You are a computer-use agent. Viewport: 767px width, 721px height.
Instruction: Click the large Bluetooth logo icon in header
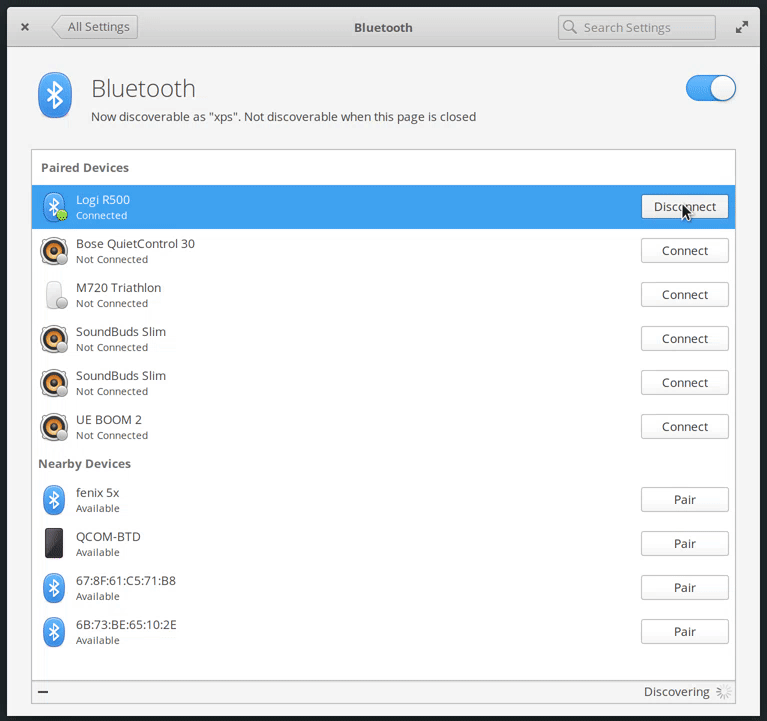click(x=55, y=95)
